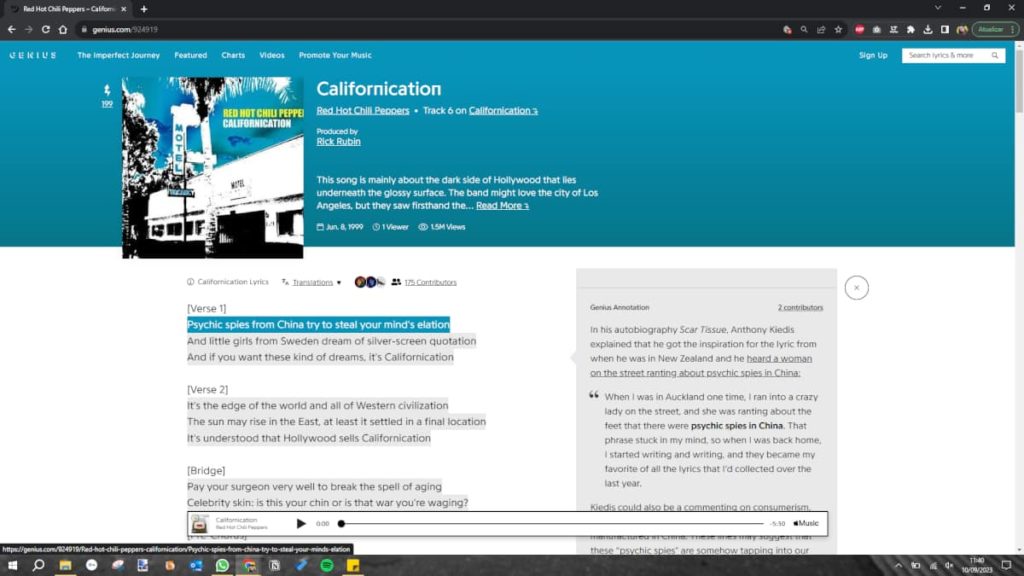The image size is (1024, 576).
Task: Open the 175 Contributors link
Action: point(430,282)
